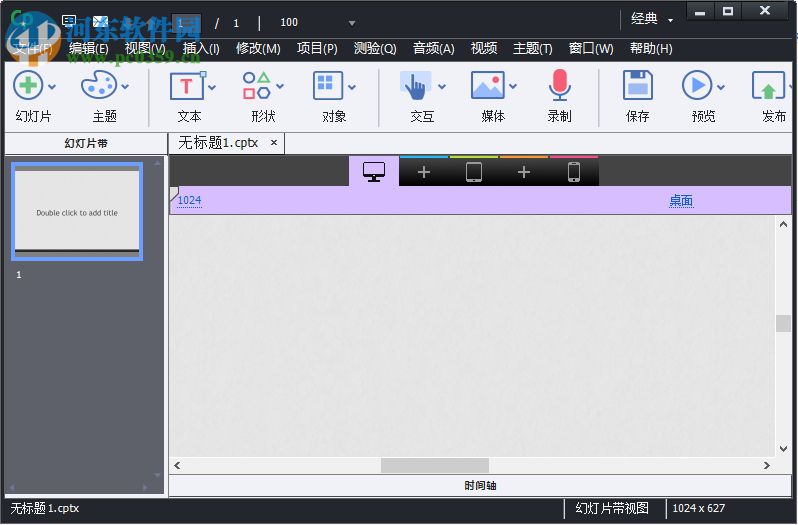Screen dimensions: 798x525
Task: Click the 幻灯片带 panel header
Action: 86,143
